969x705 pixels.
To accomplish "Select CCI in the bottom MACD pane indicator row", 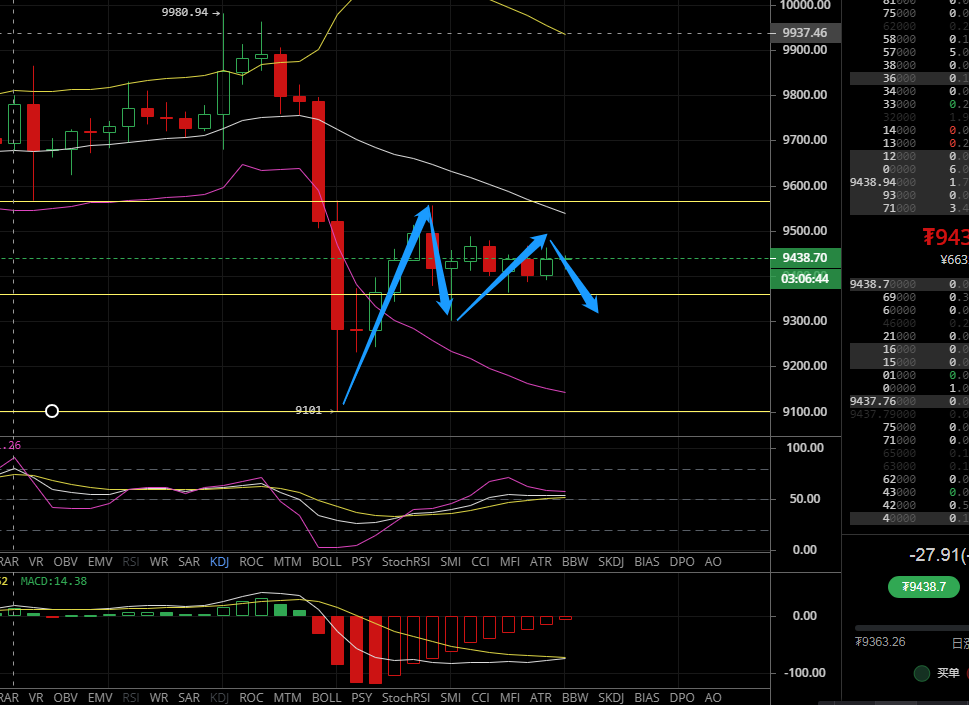I will 480,698.
